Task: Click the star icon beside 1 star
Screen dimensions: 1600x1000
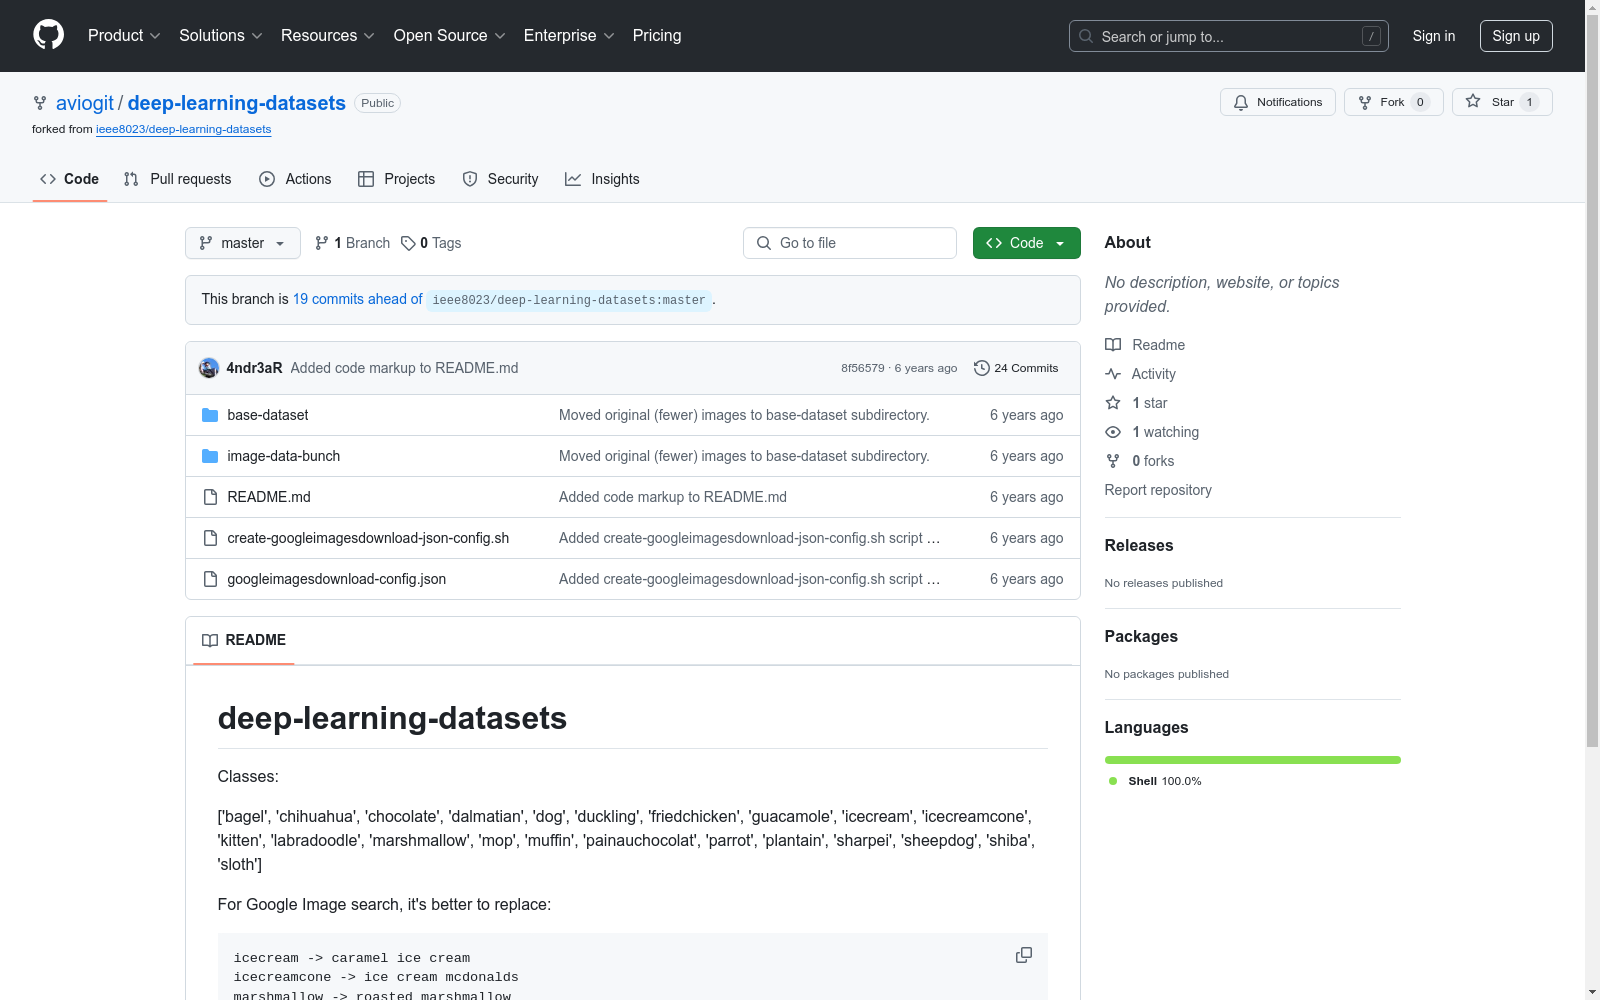Action: click(1113, 403)
